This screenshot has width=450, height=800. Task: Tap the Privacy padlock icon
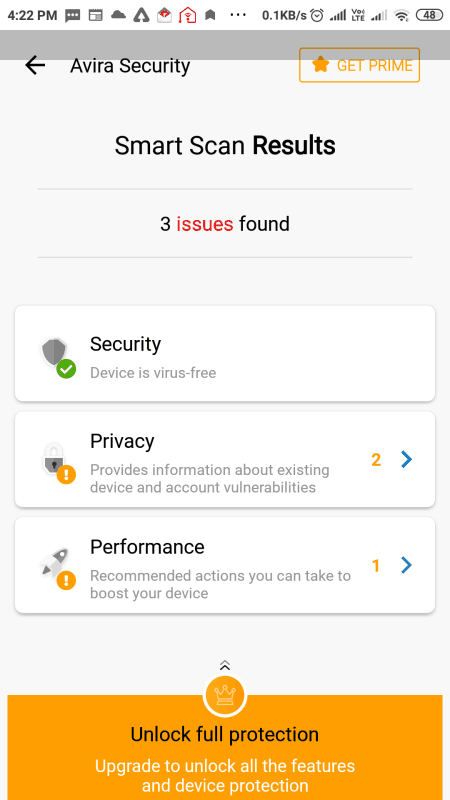[58, 462]
